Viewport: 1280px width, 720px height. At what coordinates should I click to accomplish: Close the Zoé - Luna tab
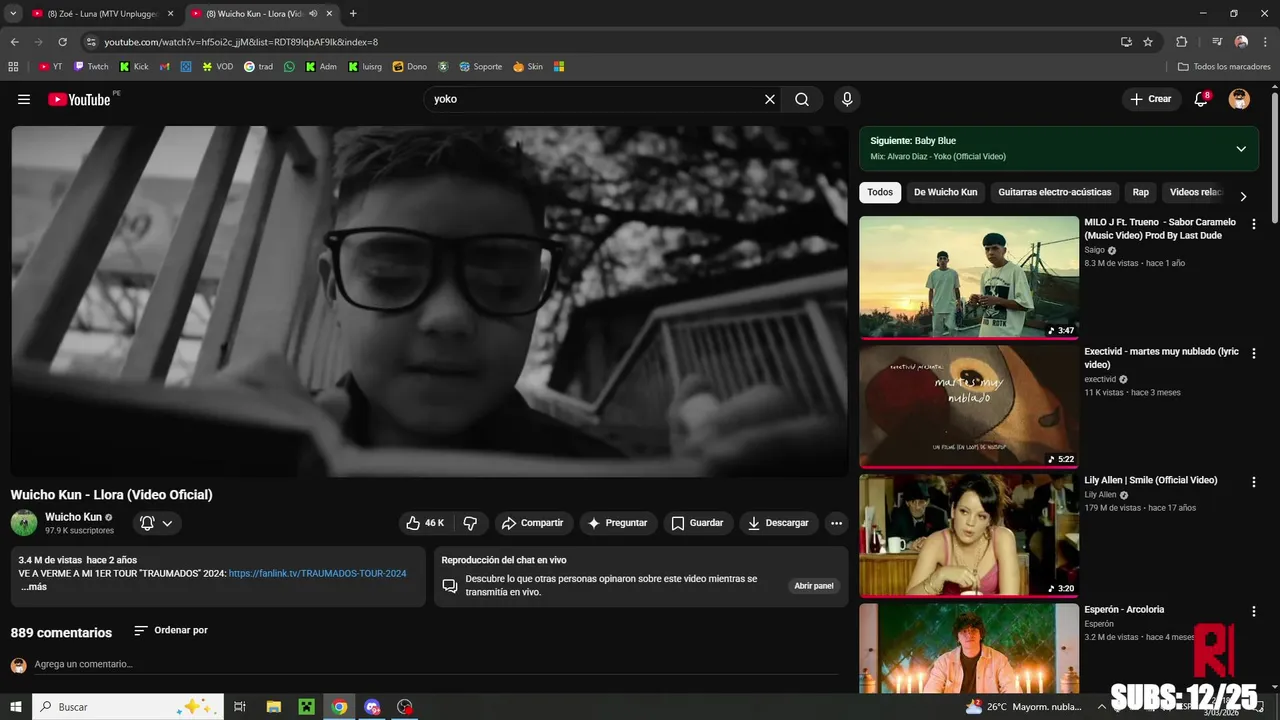tap(170, 13)
